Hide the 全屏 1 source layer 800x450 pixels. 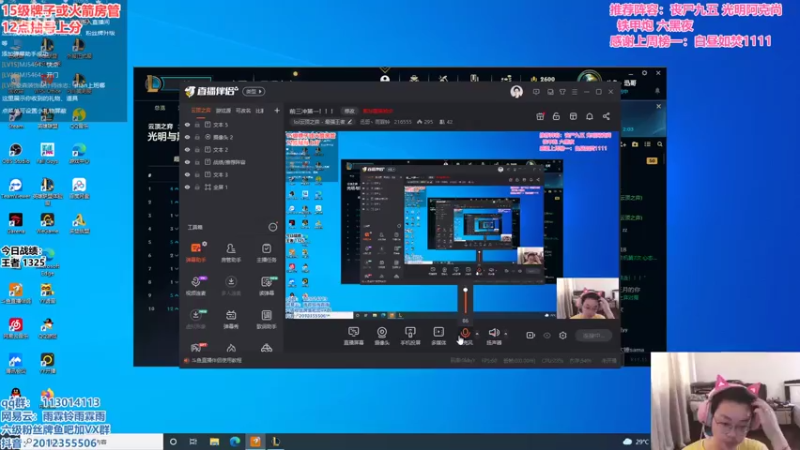click(188, 187)
